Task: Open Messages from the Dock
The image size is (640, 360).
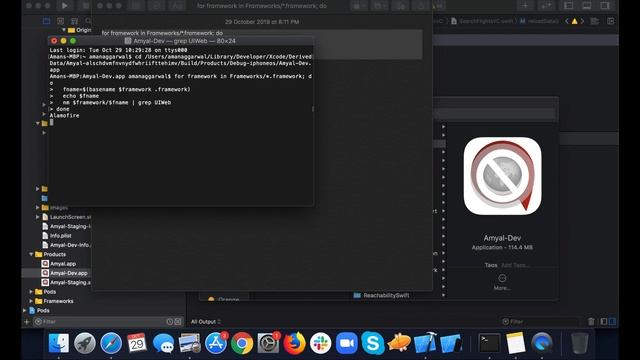Action: (x=163, y=343)
